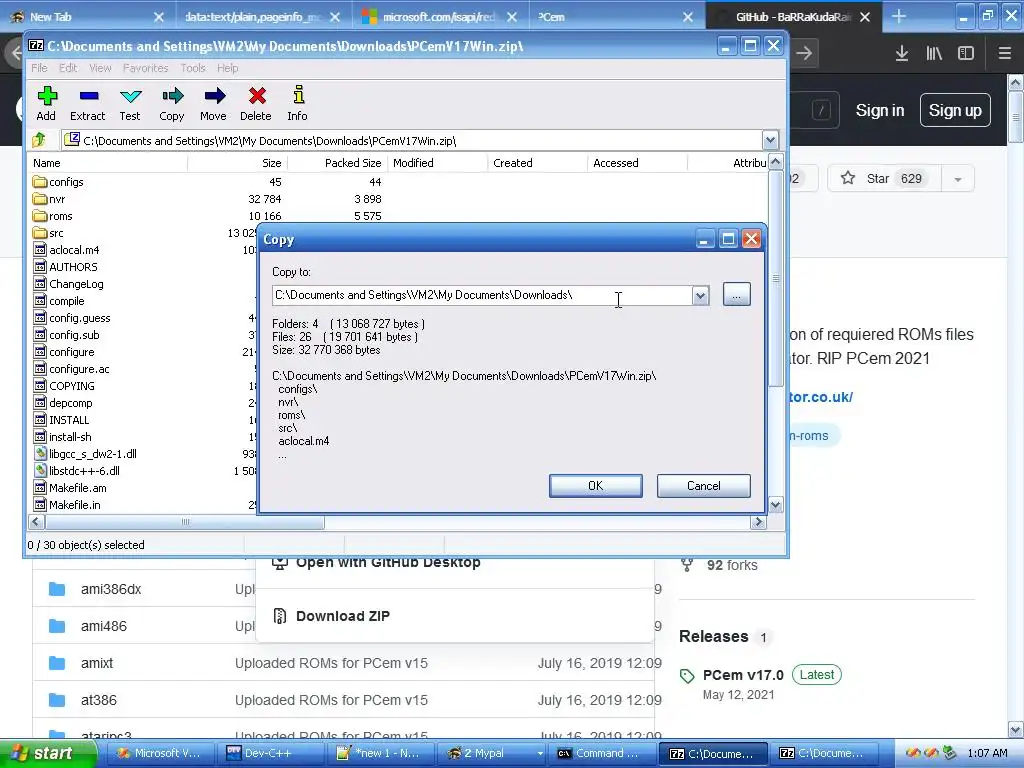Select the ChangeLog file row

[69, 284]
